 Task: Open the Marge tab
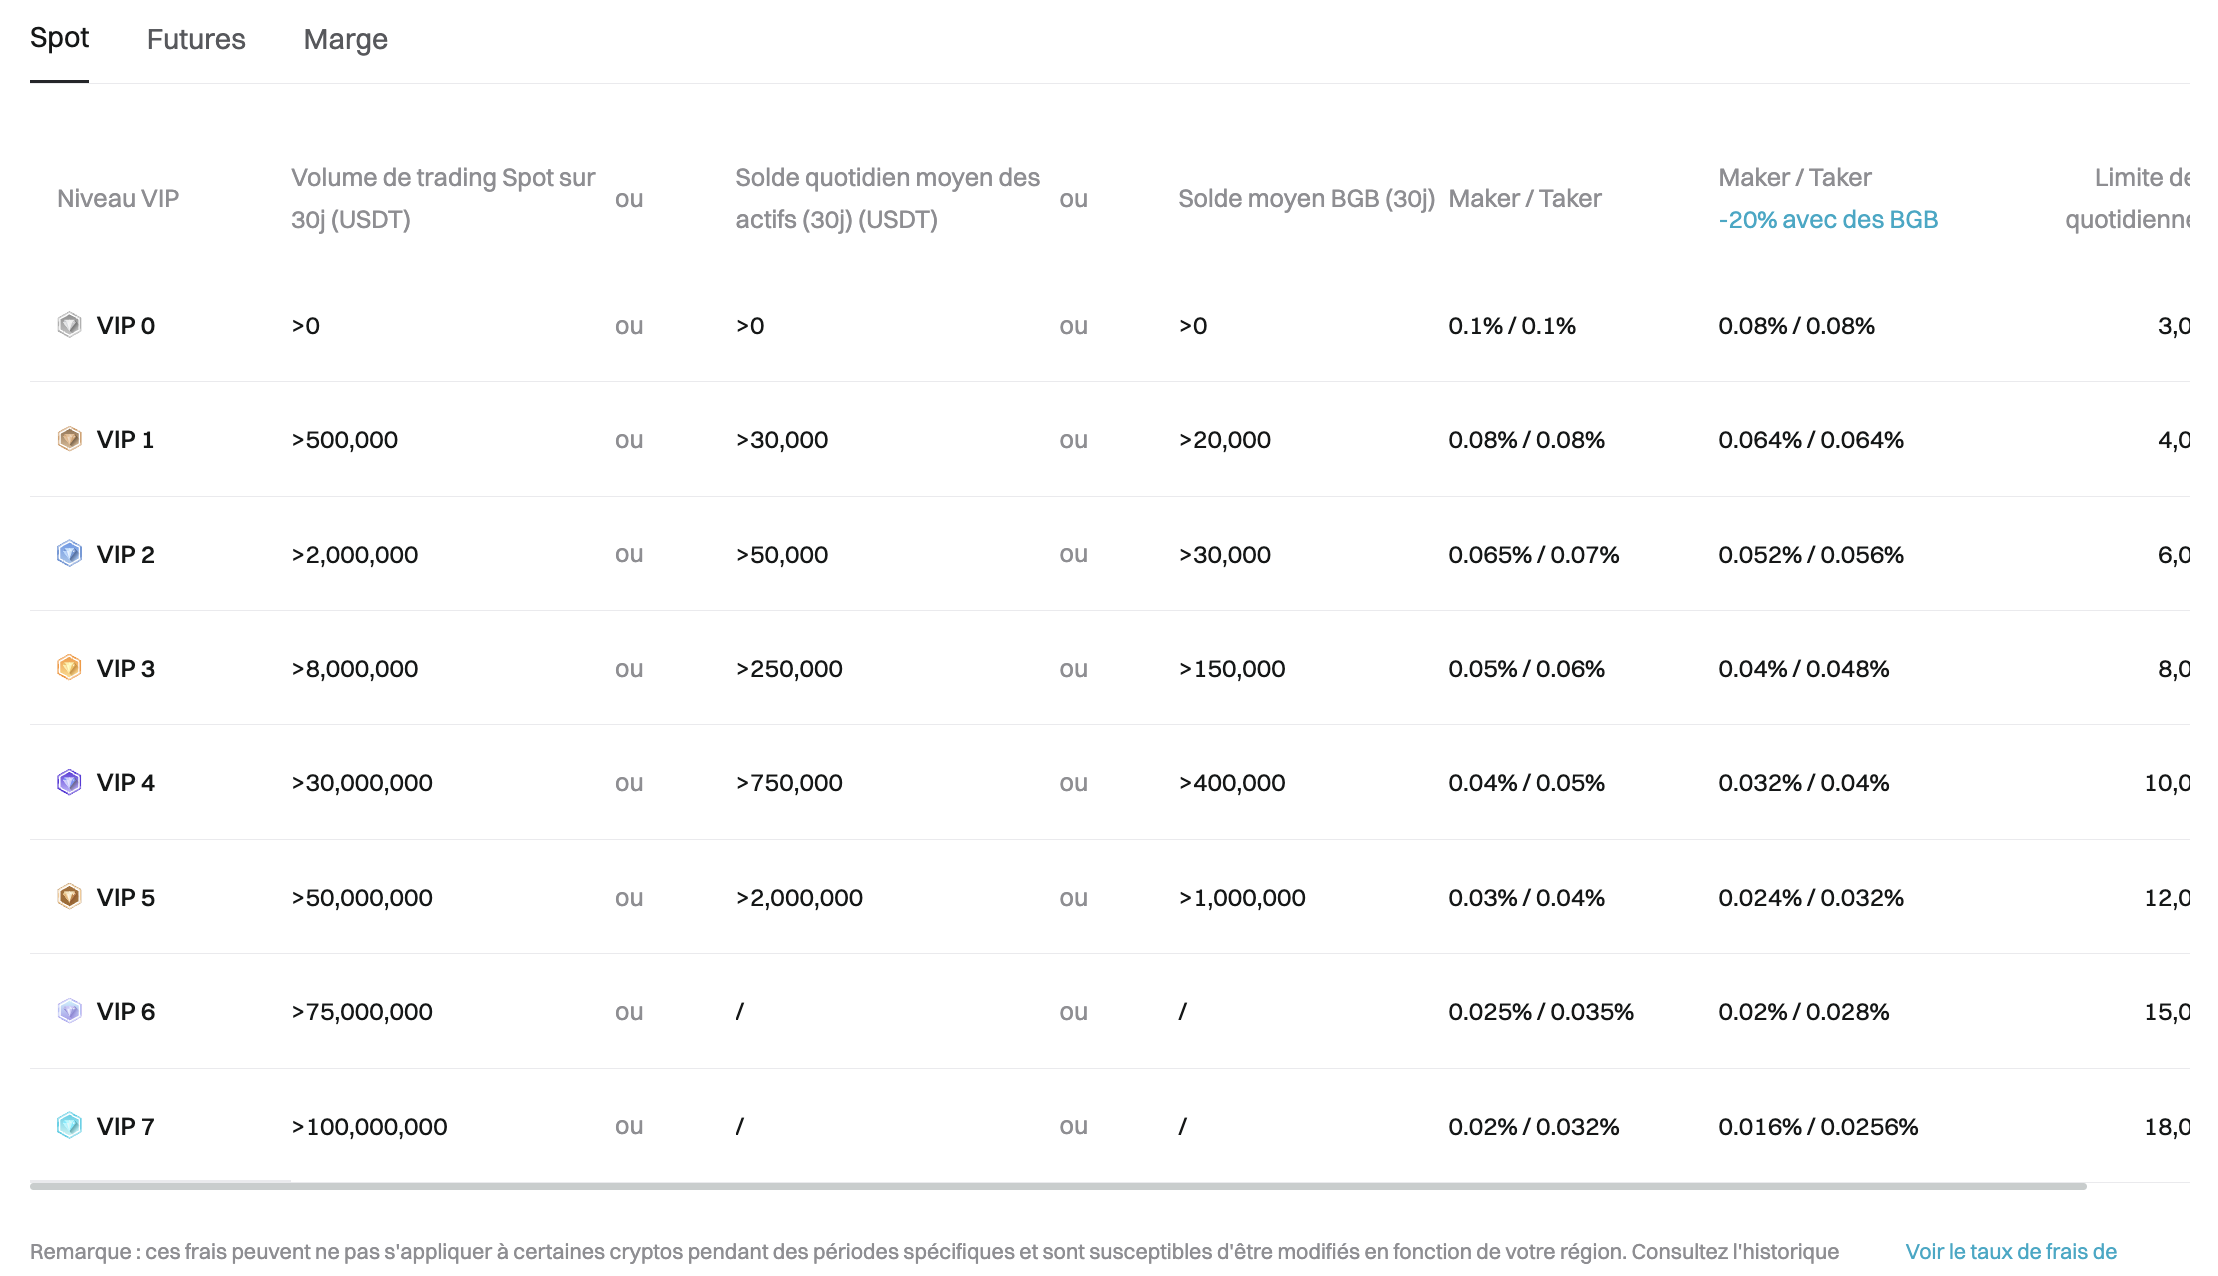(346, 39)
